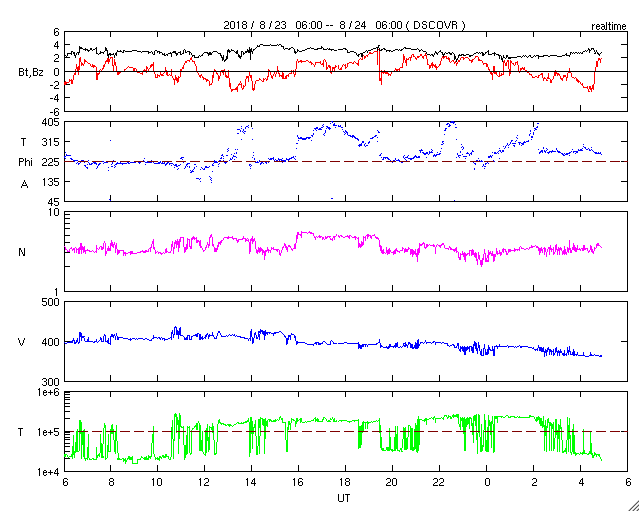The height and width of the screenshot is (512, 640).
Task: Select the "V" velocity axis label
Action: pyautogui.click(x=20, y=342)
